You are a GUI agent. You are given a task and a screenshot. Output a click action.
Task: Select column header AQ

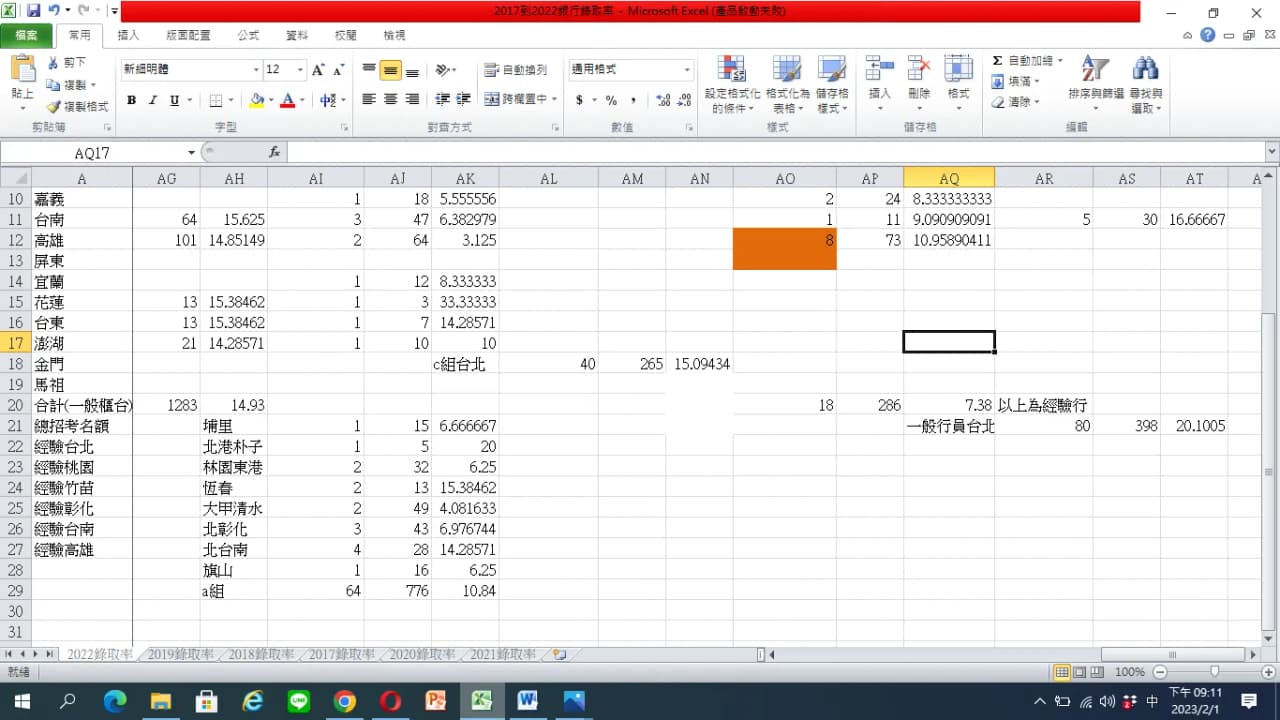coord(949,178)
